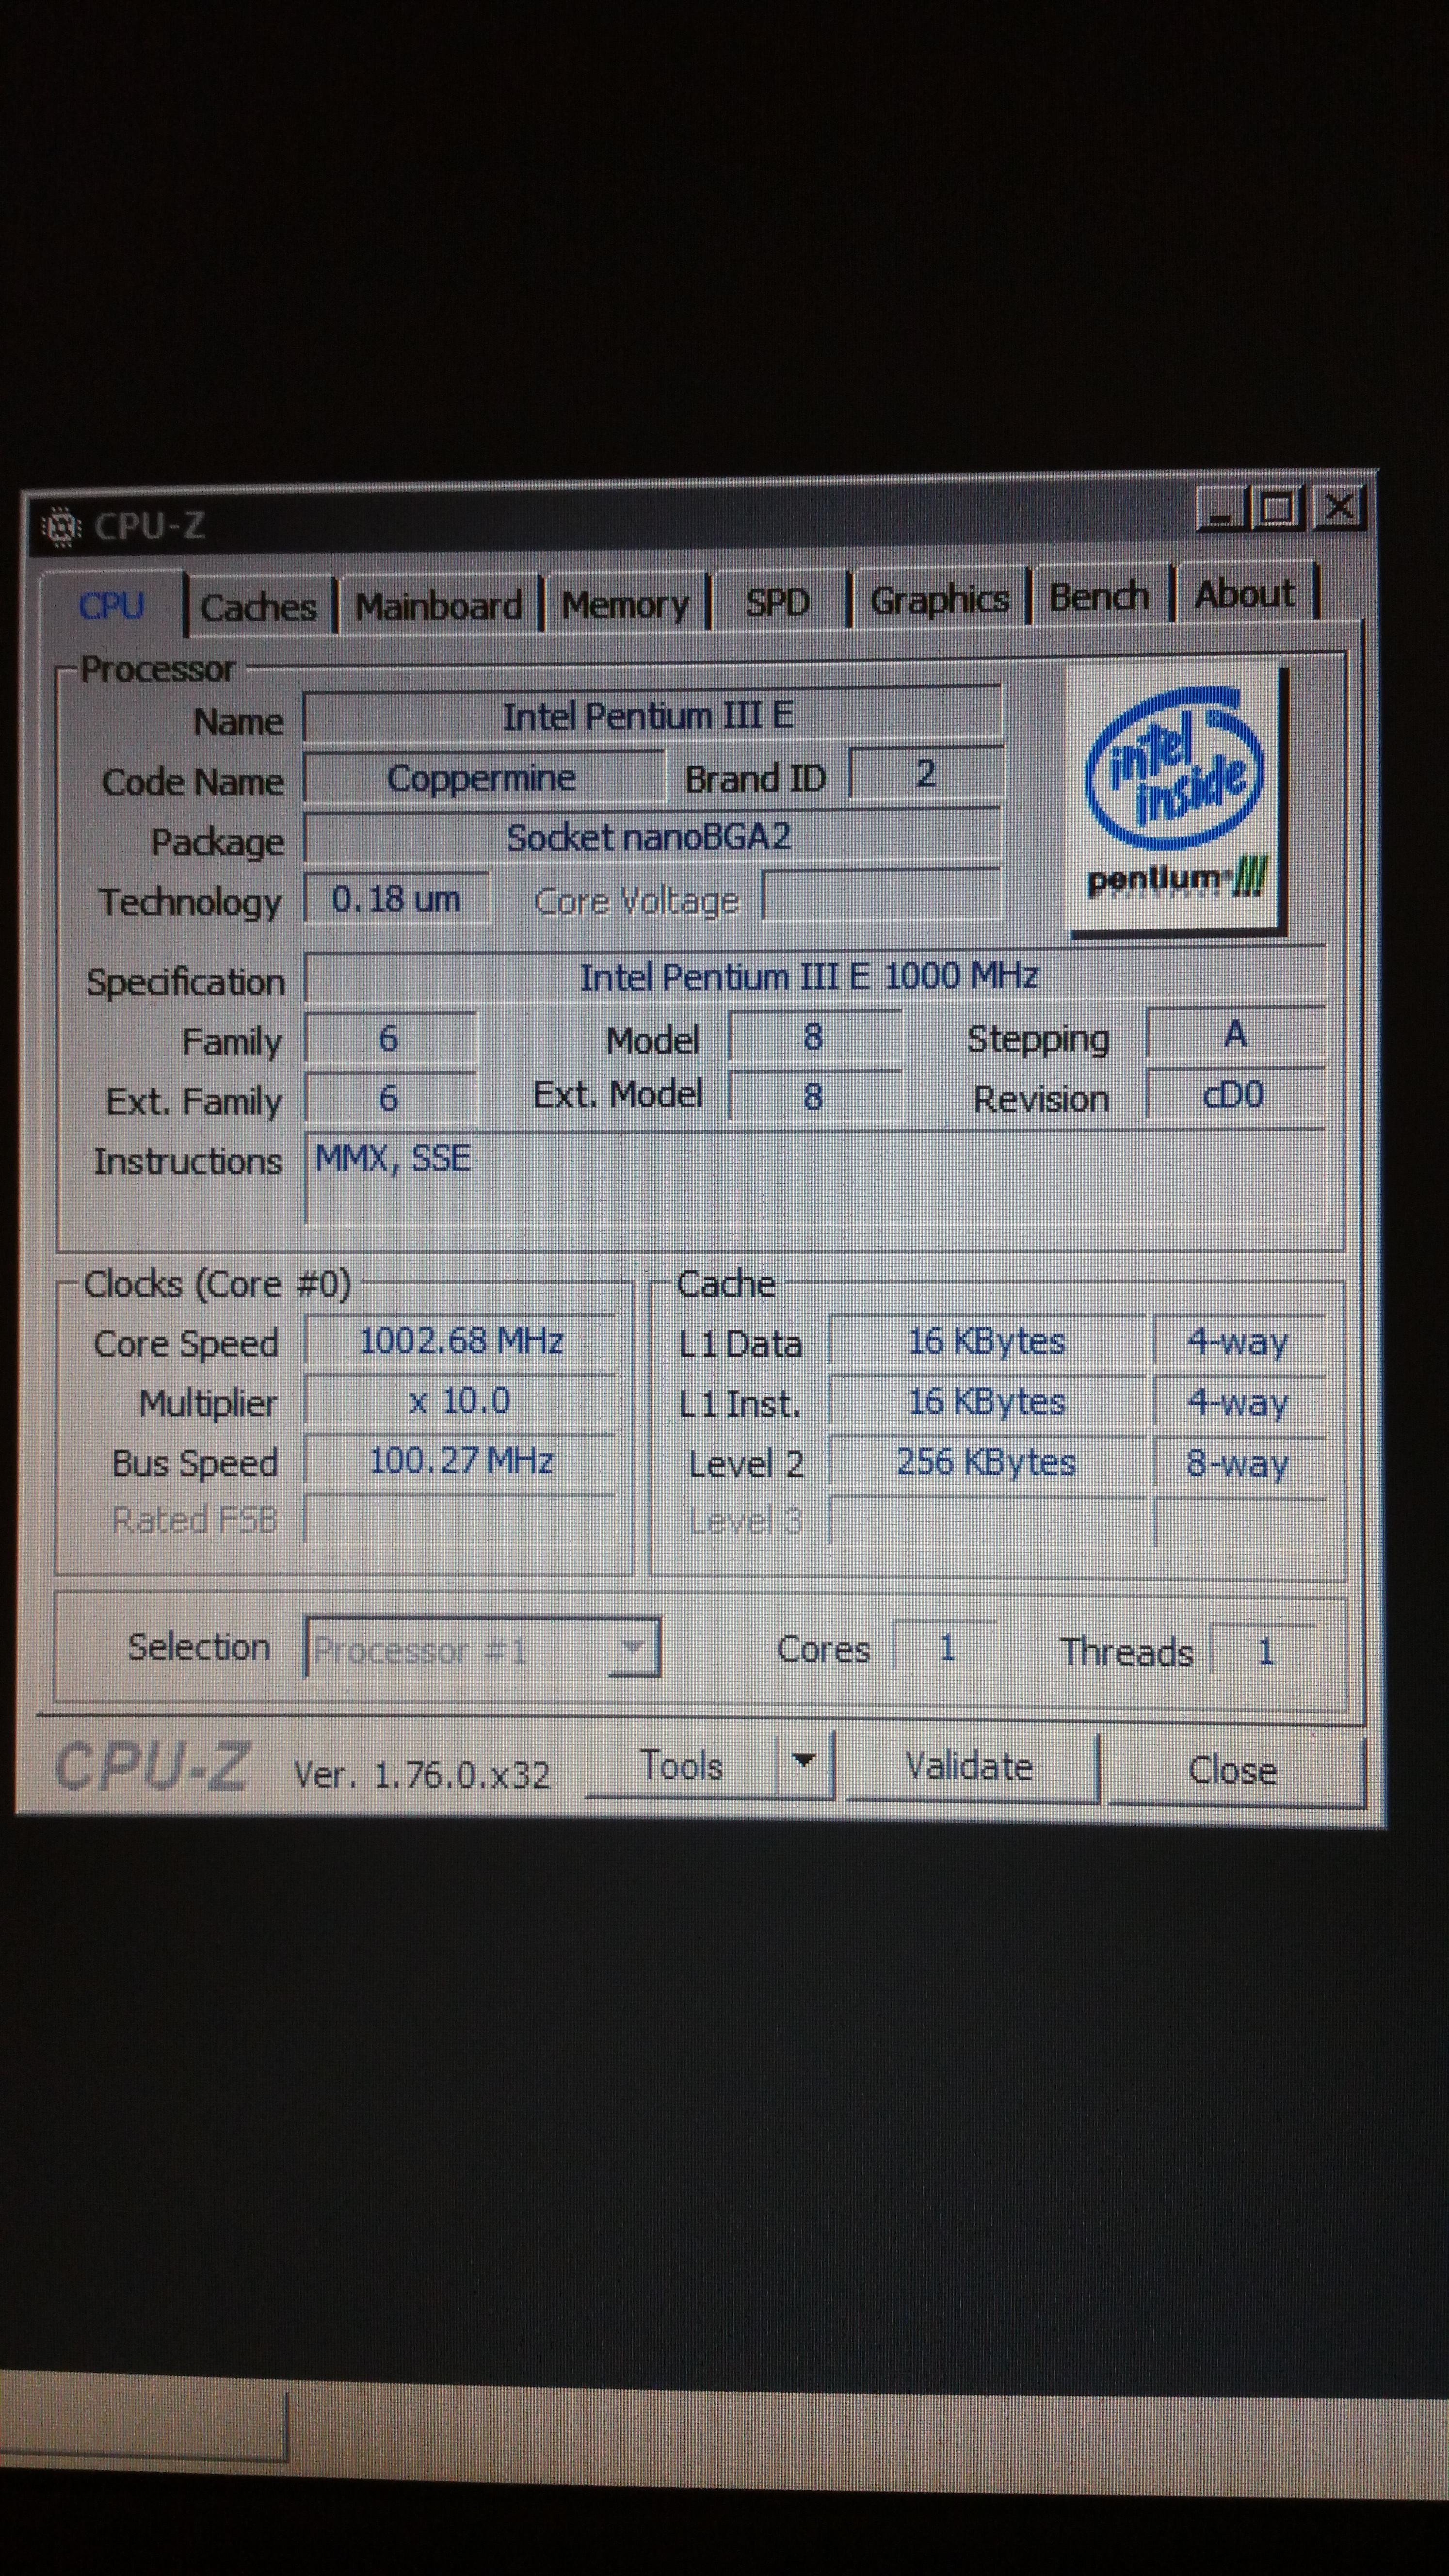Click the Specification field text

pos(810,976)
